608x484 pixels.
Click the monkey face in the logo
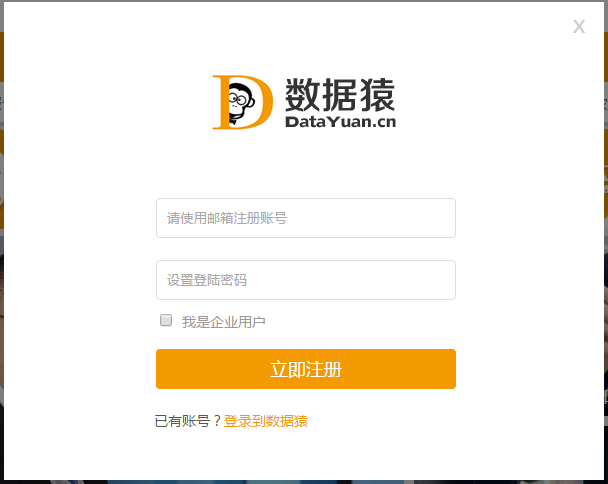[x=241, y=103]
